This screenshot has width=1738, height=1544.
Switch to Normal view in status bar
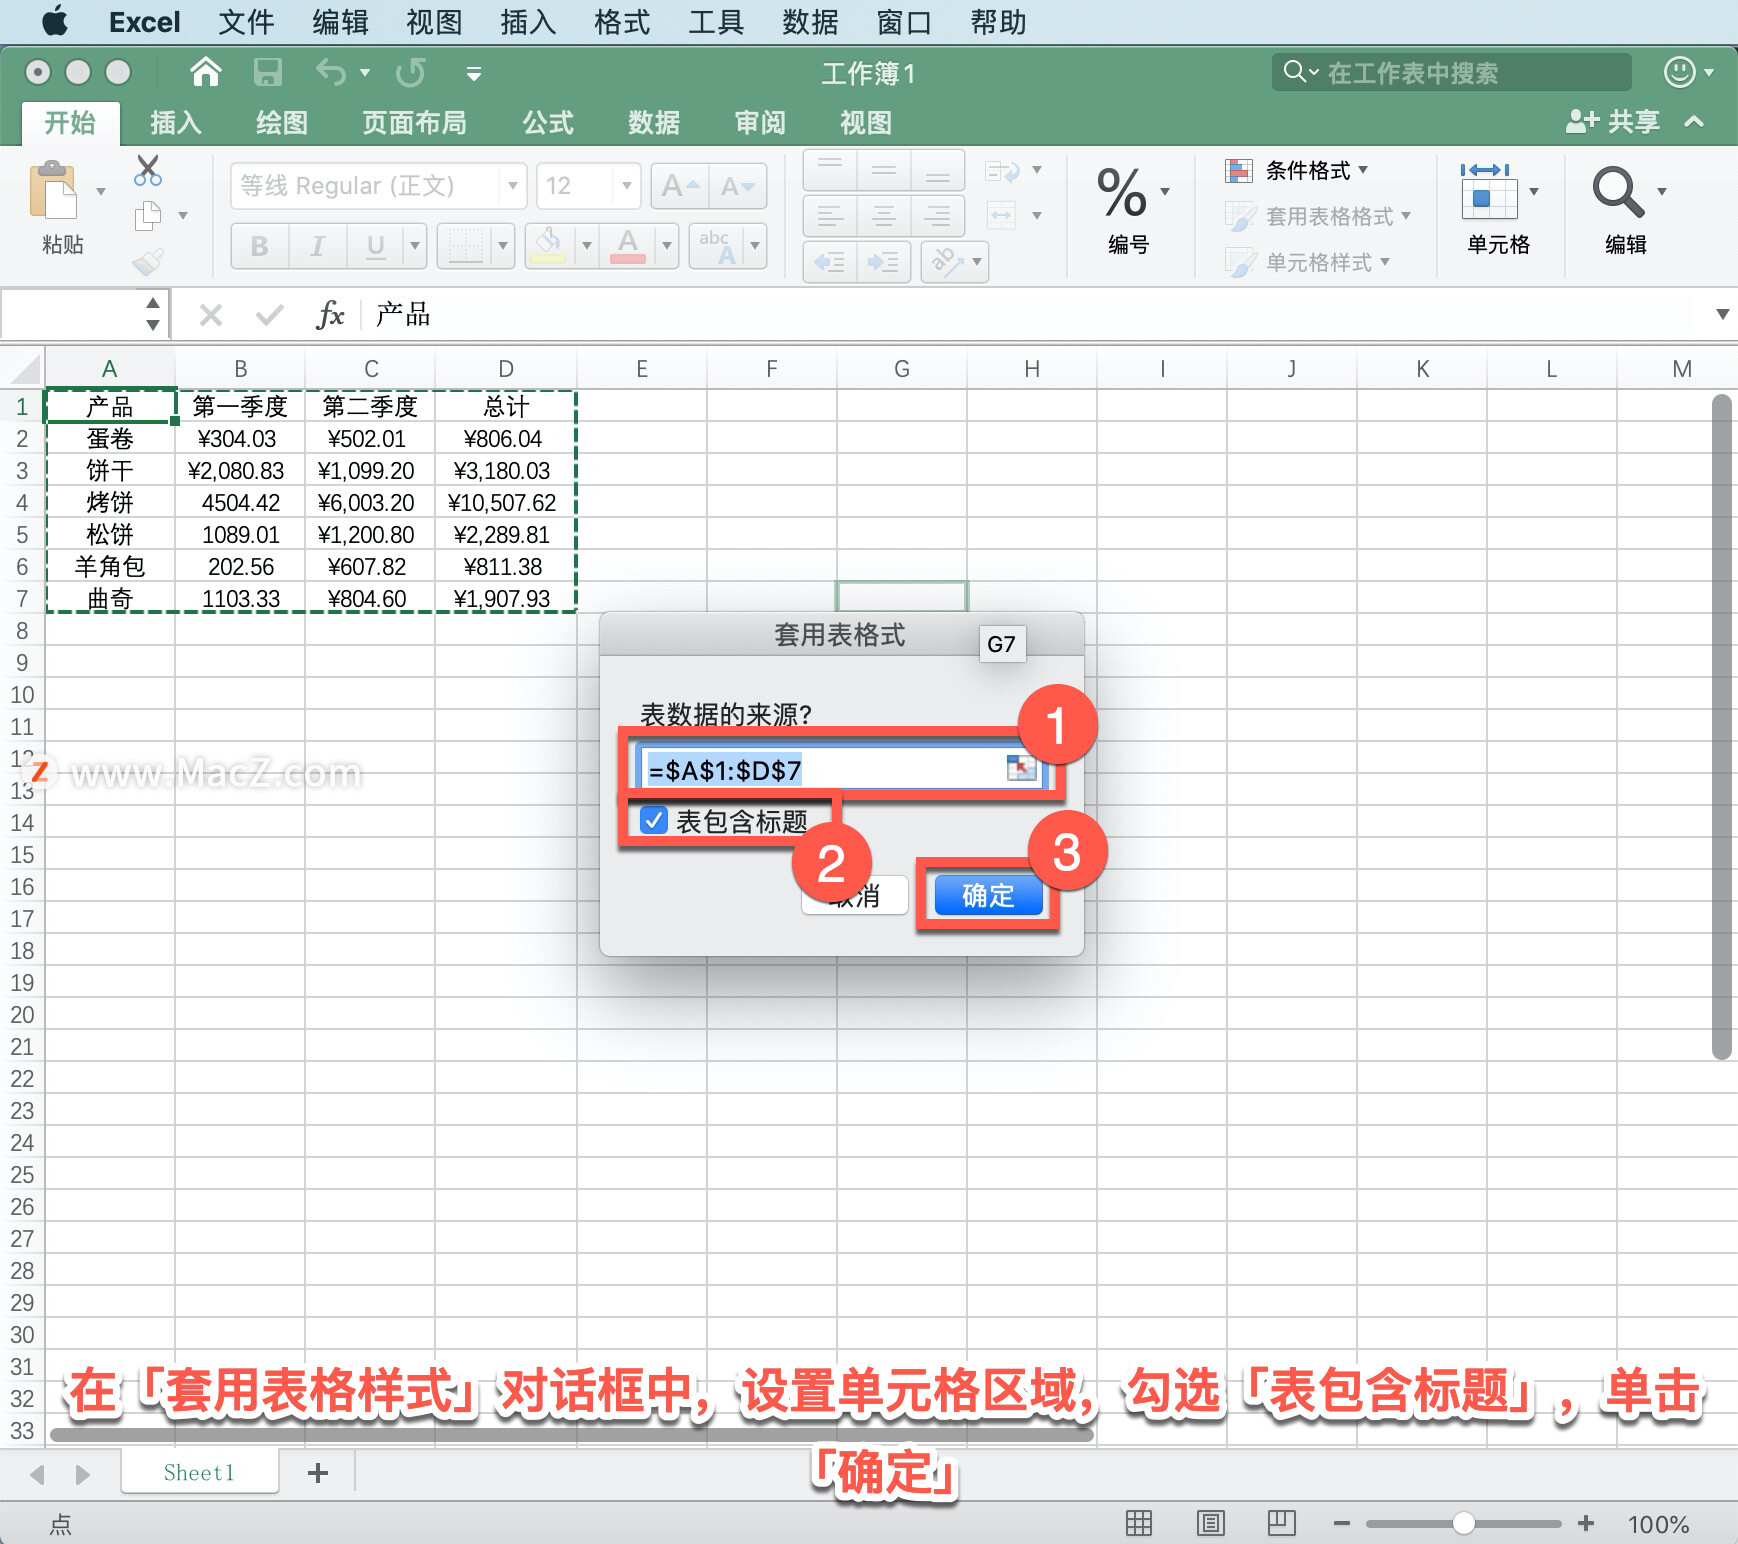pos(1139,1523)
